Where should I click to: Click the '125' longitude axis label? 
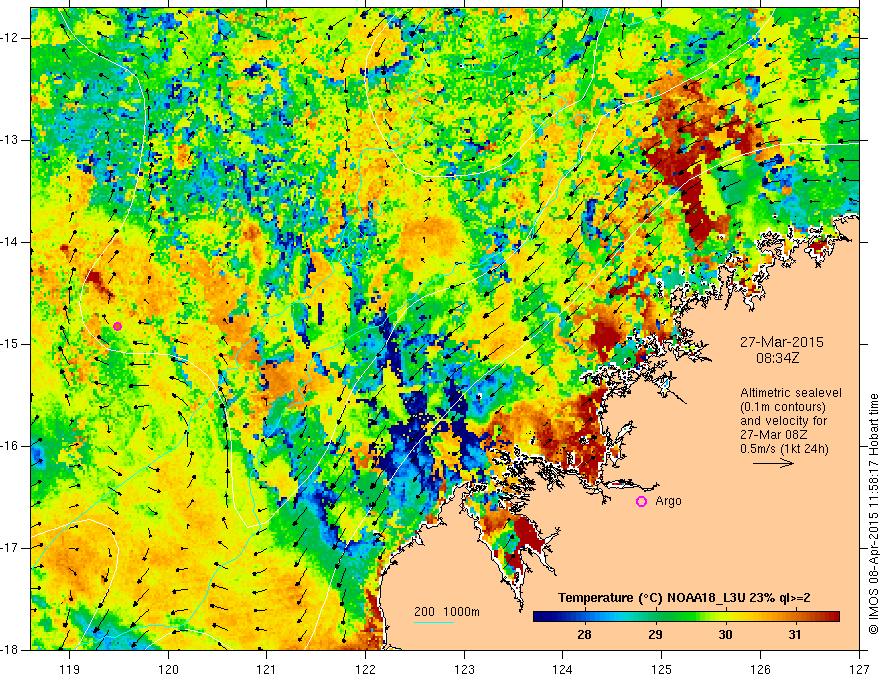662,670
